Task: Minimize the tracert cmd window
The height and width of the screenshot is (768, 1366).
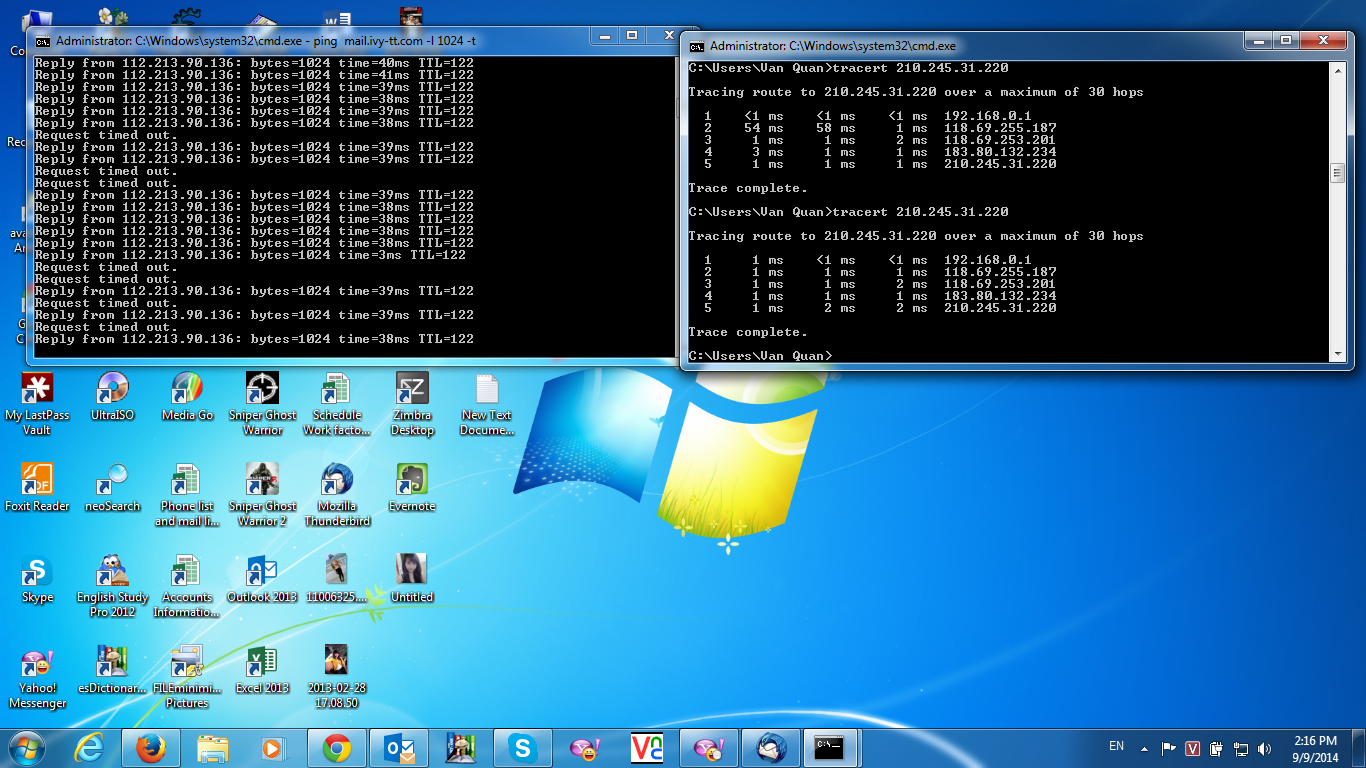Action: pyautogui.click(x=1260, y=41)
